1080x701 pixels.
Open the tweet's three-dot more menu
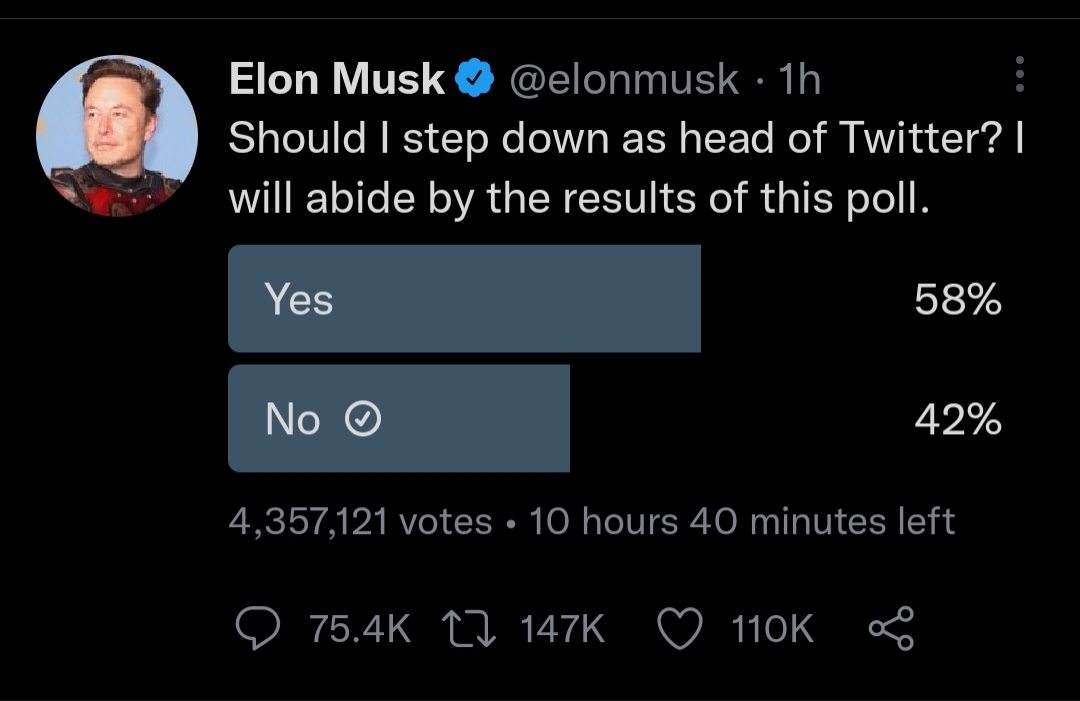coord(1019,75)
